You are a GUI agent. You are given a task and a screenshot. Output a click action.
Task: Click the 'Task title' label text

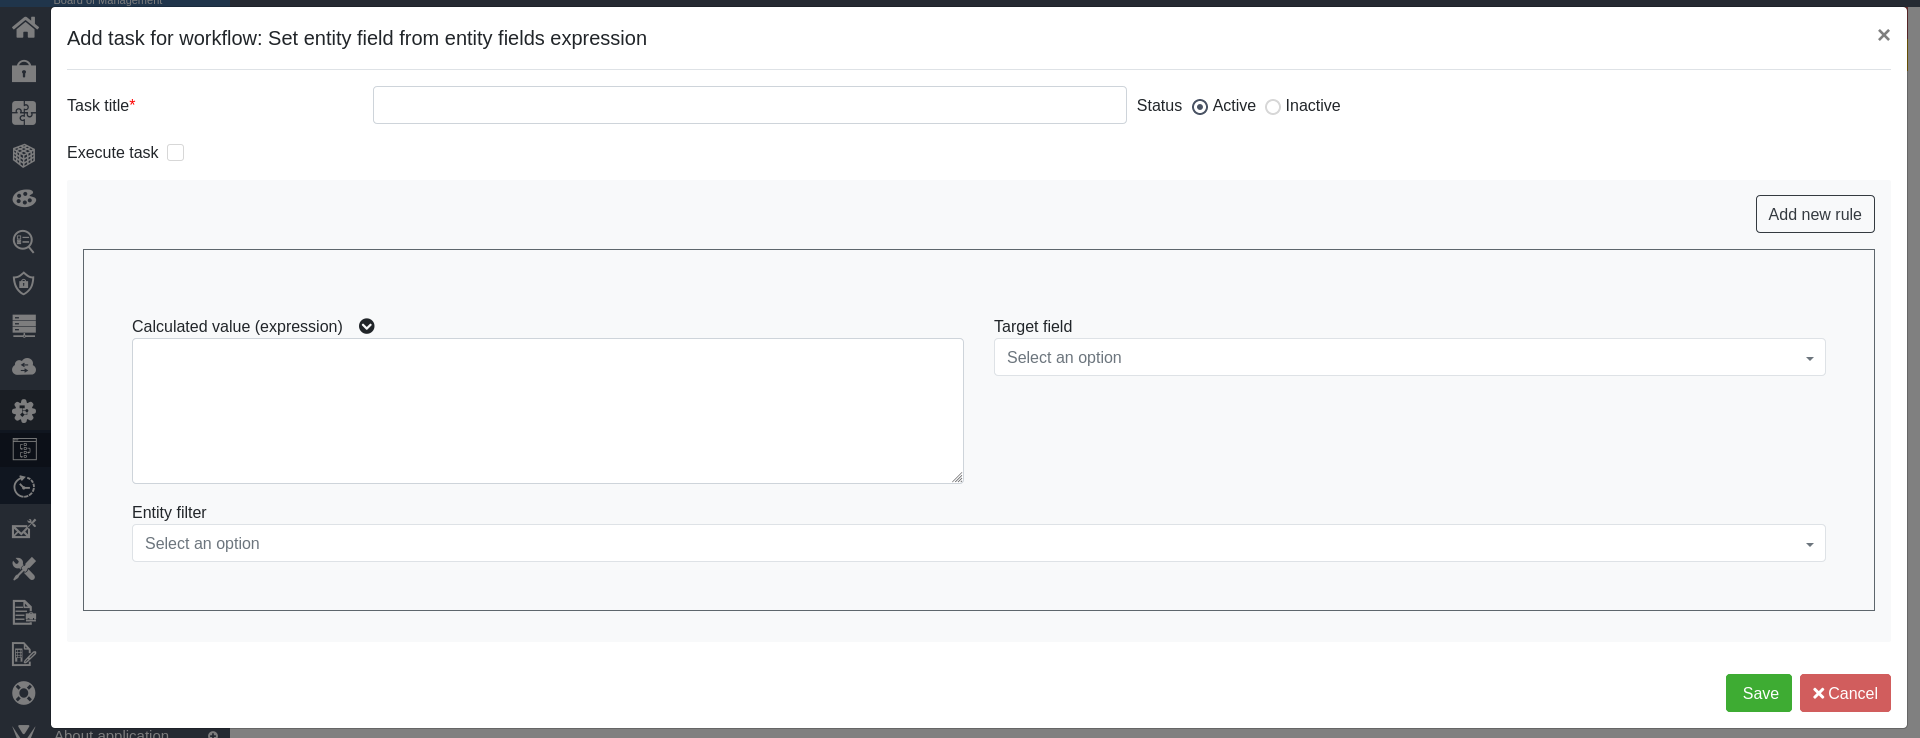[98, 105]
